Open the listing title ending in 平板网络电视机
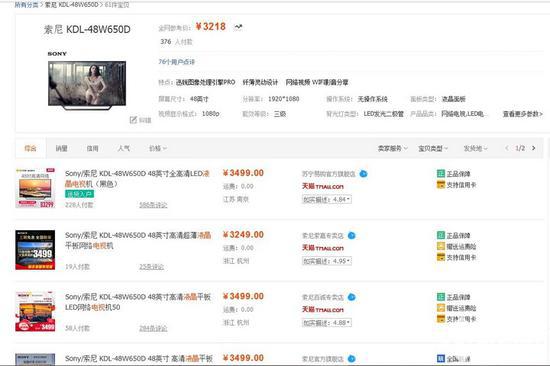 [138, 240]
